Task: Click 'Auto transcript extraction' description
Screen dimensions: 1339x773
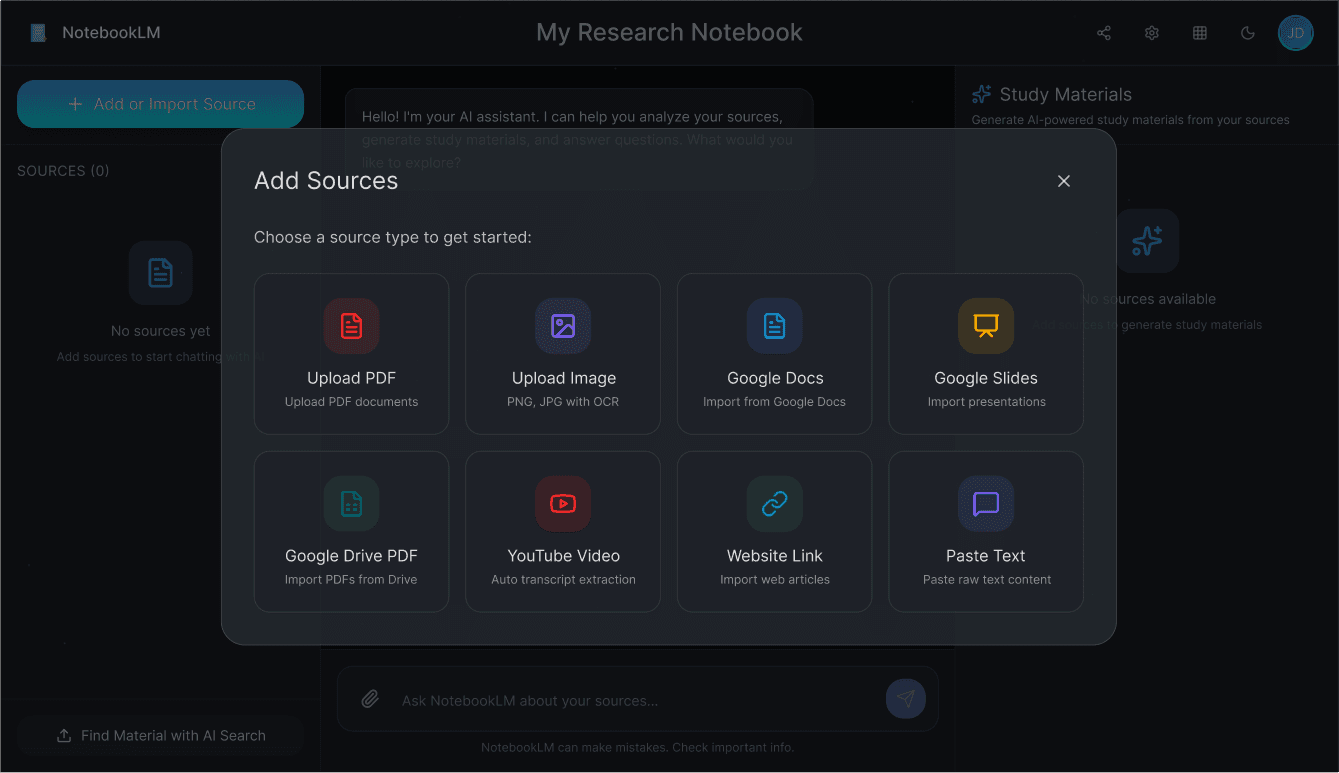Action: pyautogui.click(x=563, y=580)
